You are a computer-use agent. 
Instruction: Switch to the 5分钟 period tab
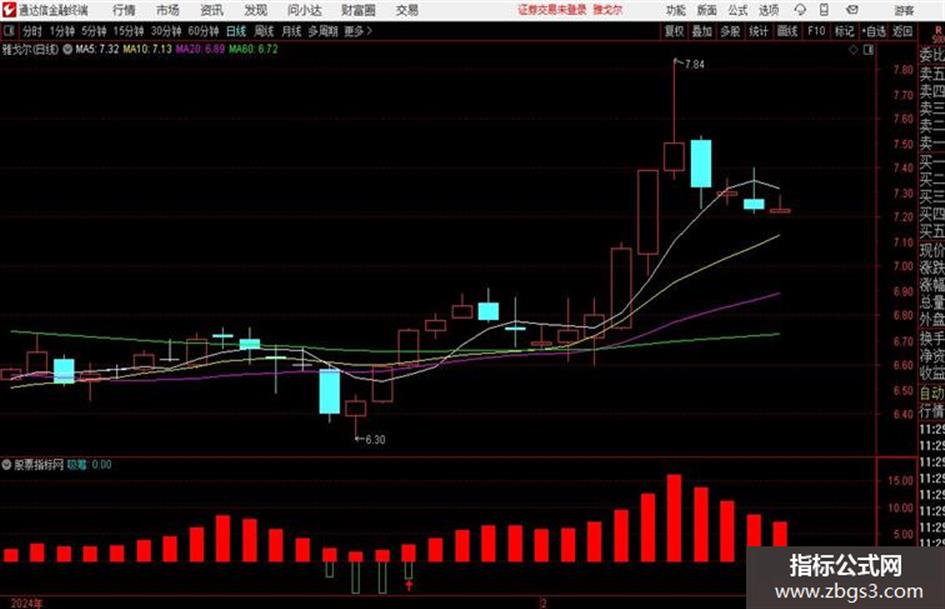(94, 31)
